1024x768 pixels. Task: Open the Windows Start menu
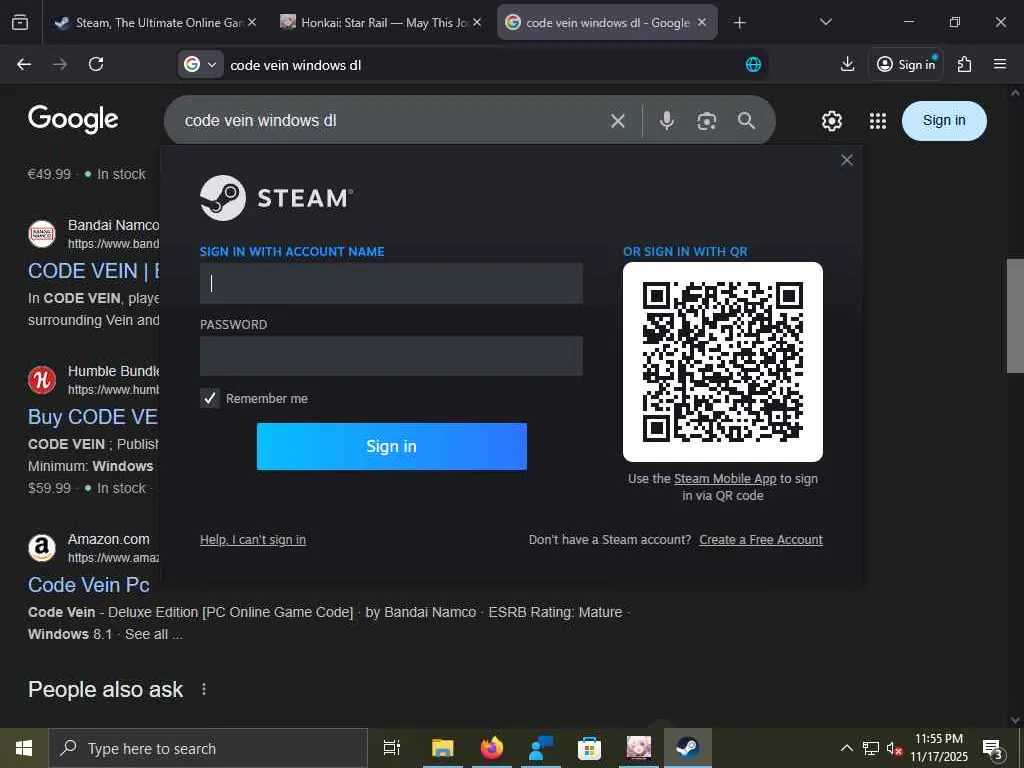click(24, 748)
